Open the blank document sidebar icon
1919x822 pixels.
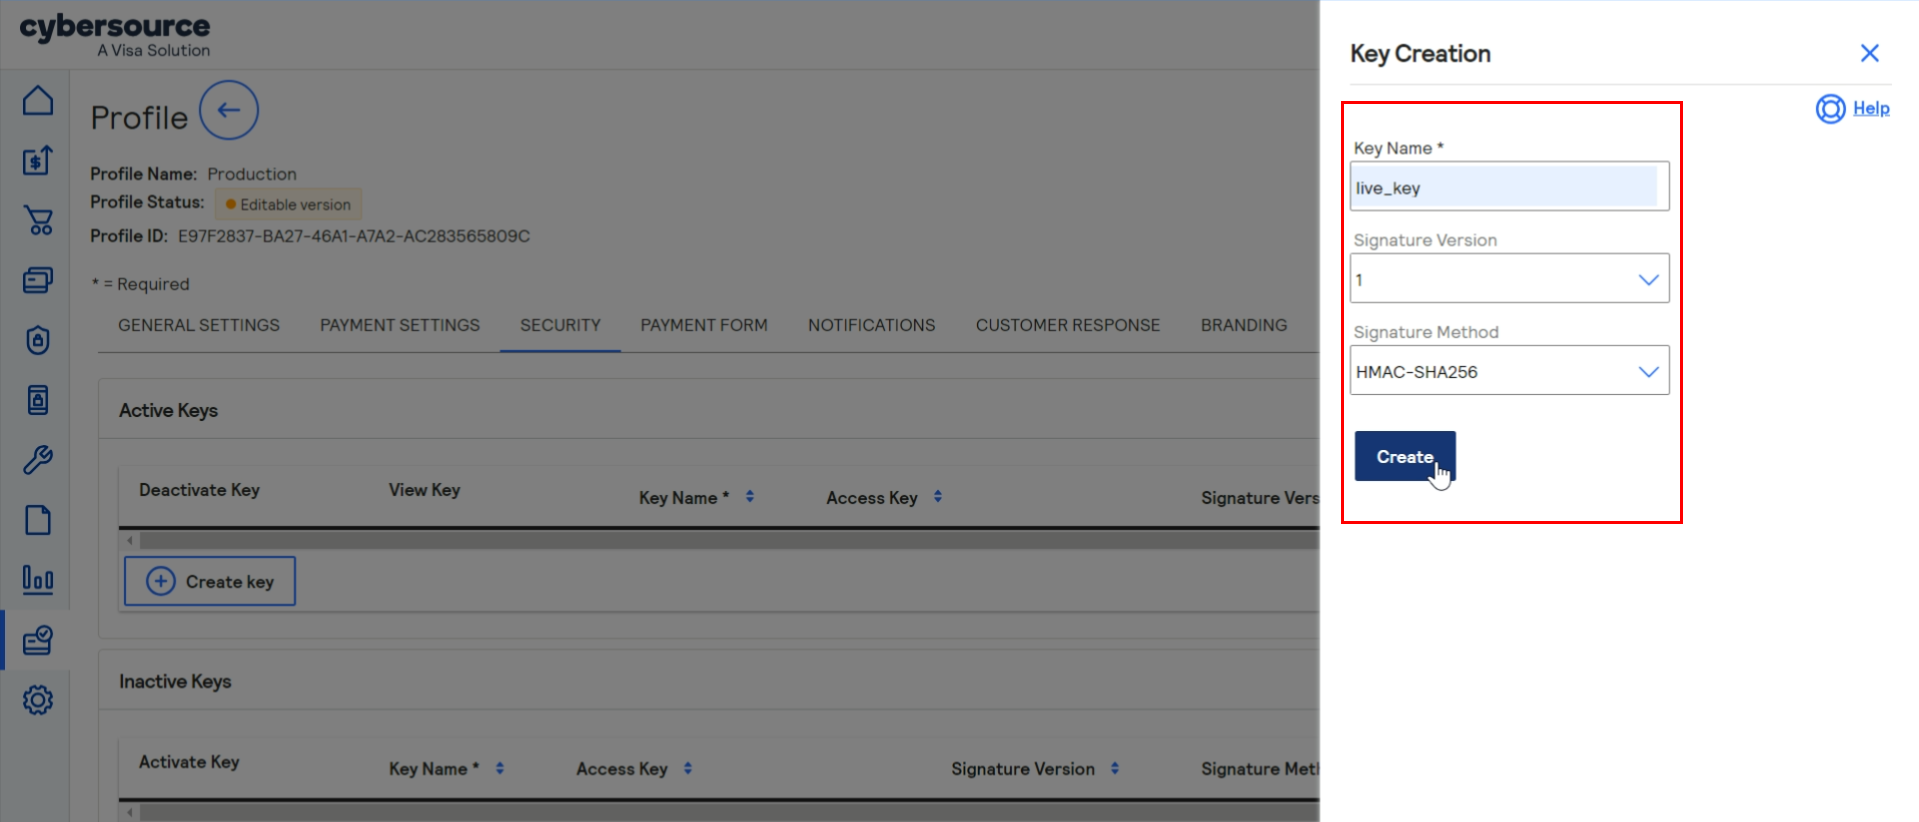(x=38, y=520)
